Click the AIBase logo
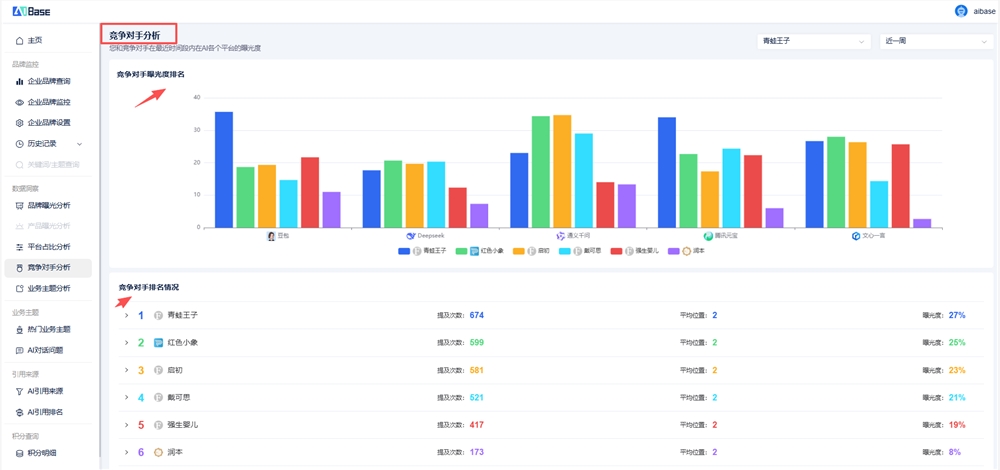Viewport: 1000px width, 470px height. [31, 11]
